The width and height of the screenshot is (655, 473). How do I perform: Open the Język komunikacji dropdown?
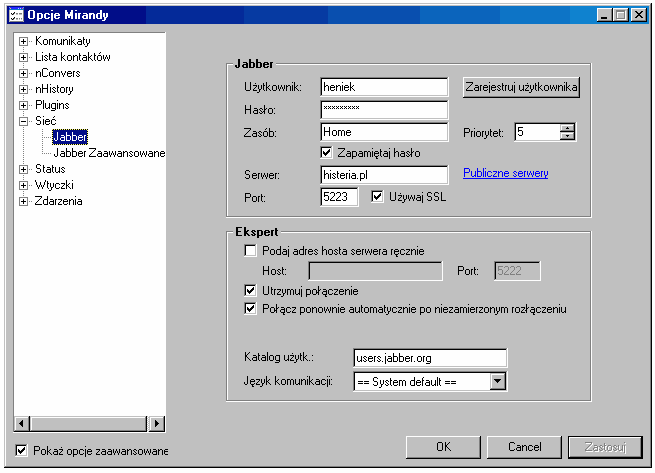point(498,381)
